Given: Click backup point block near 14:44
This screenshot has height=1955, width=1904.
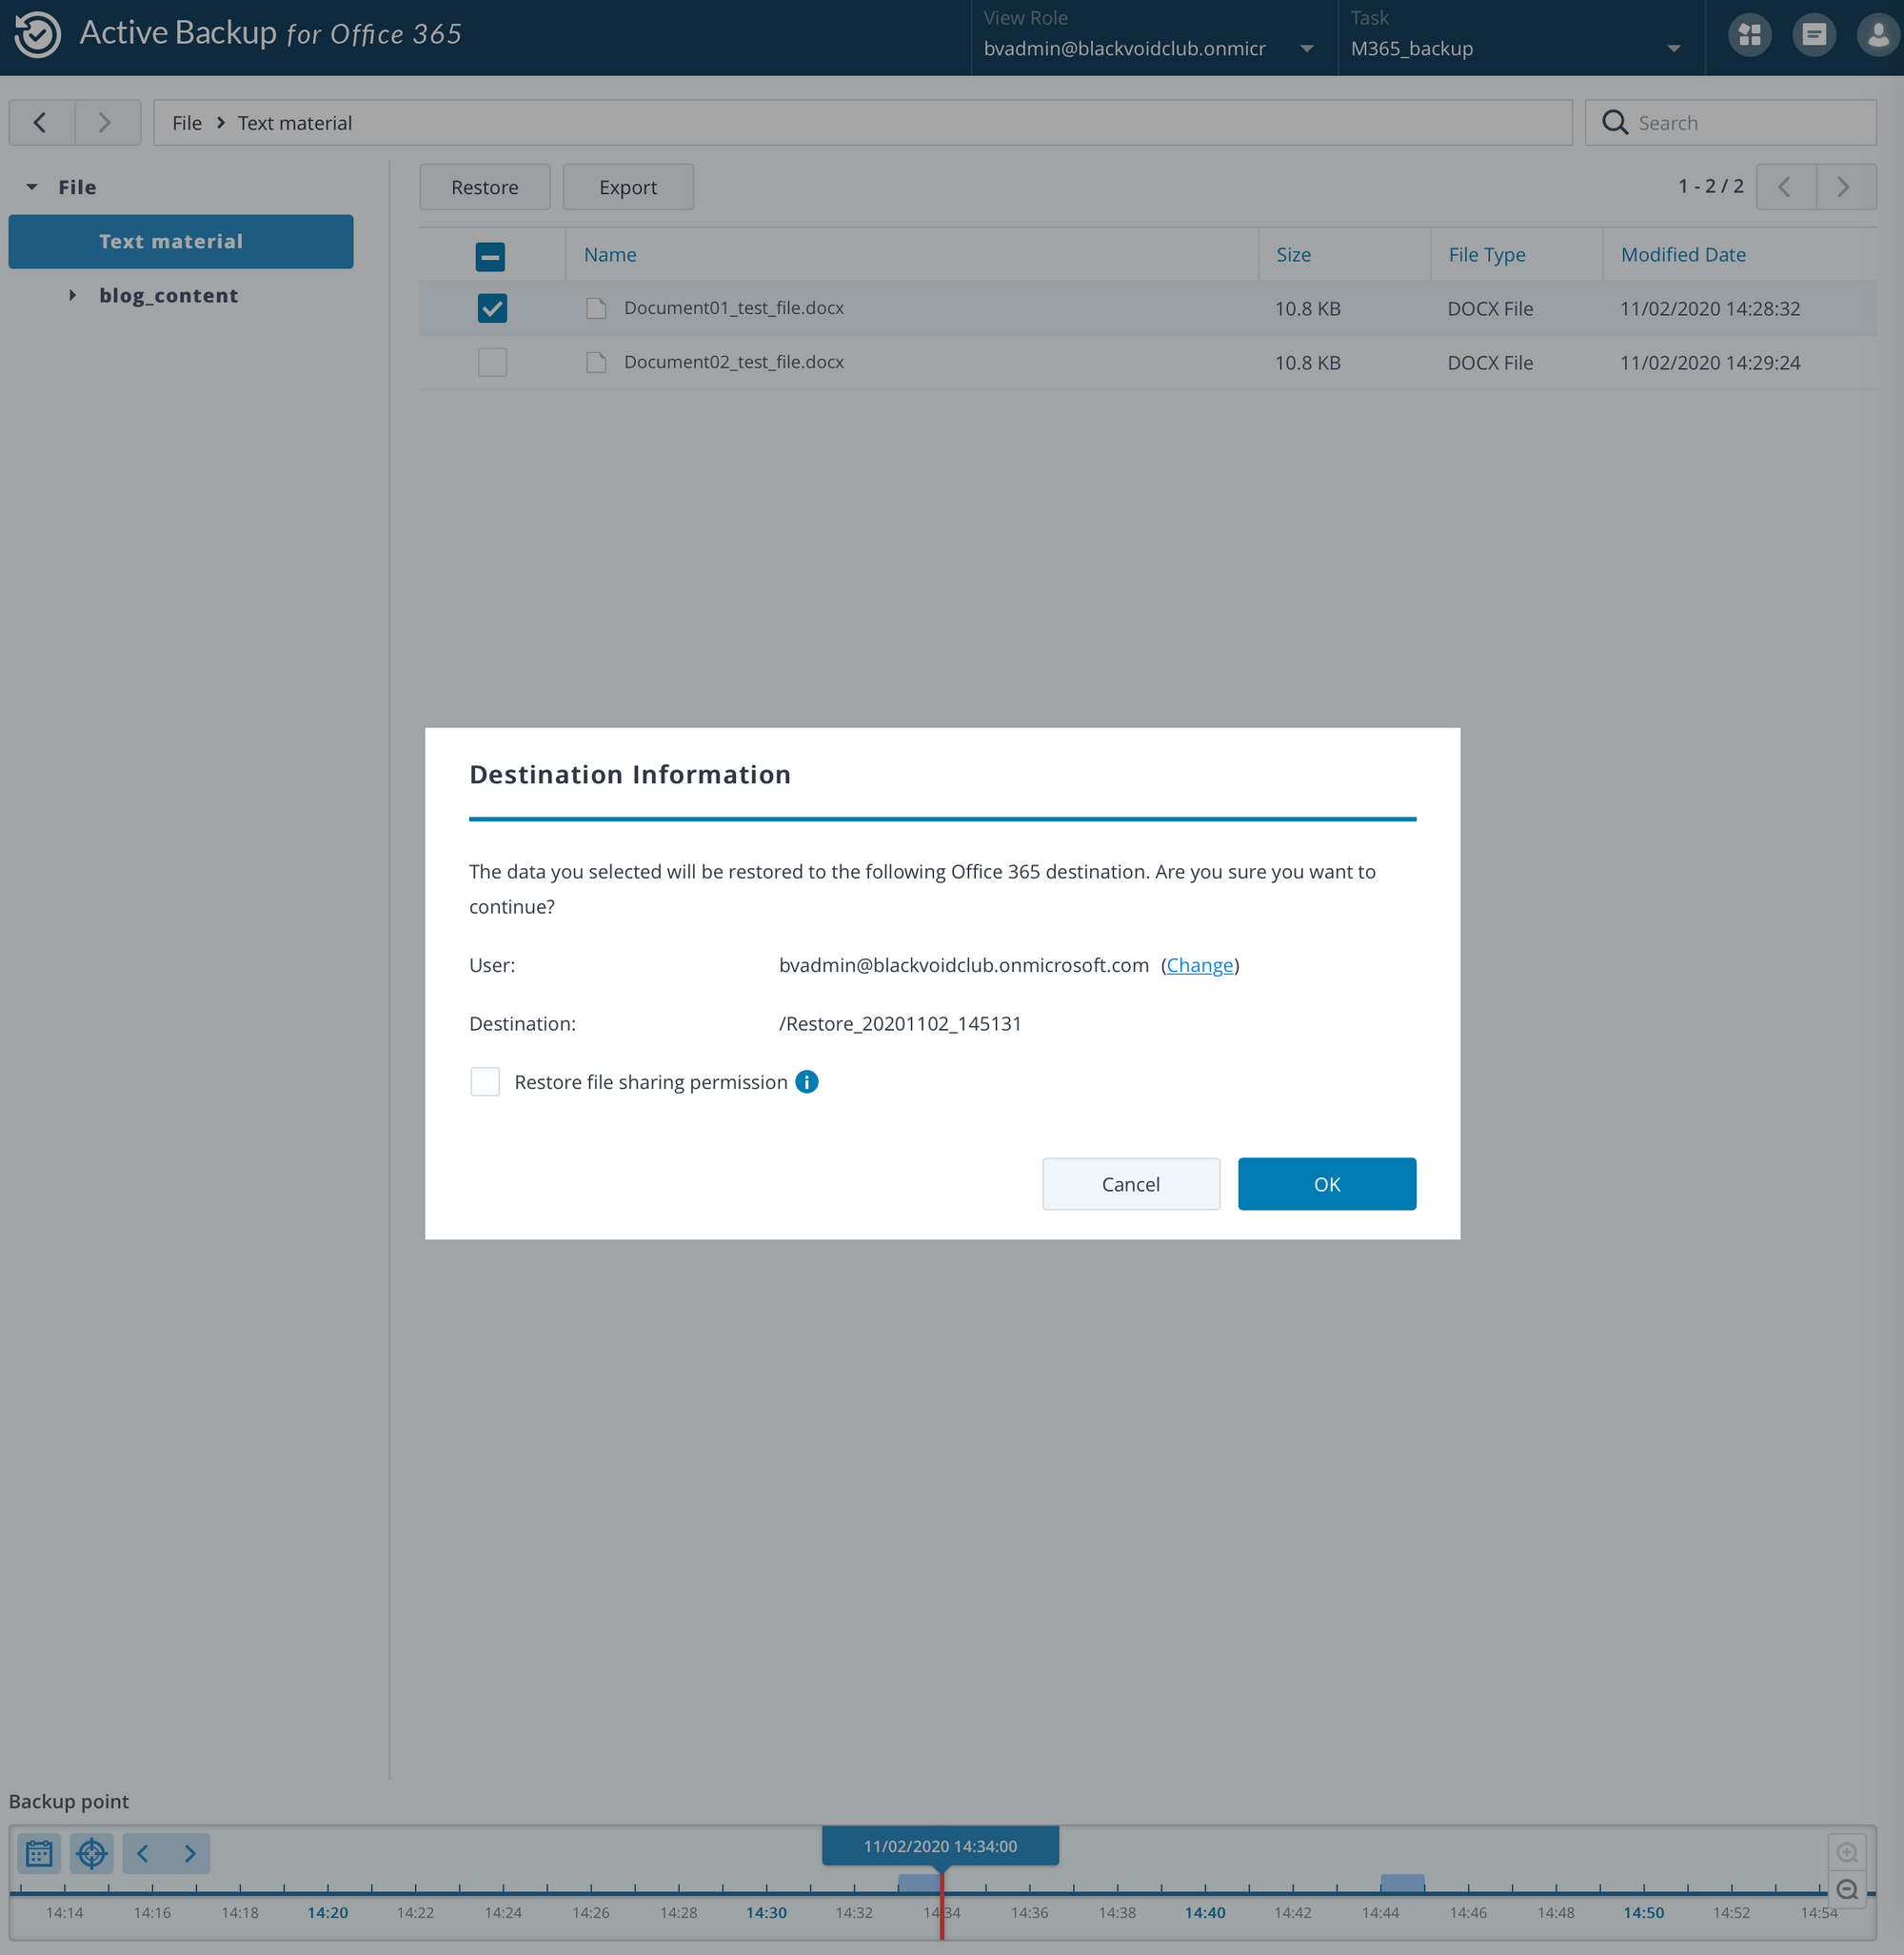Looking at the screenshot, I should (1403, 1883).
